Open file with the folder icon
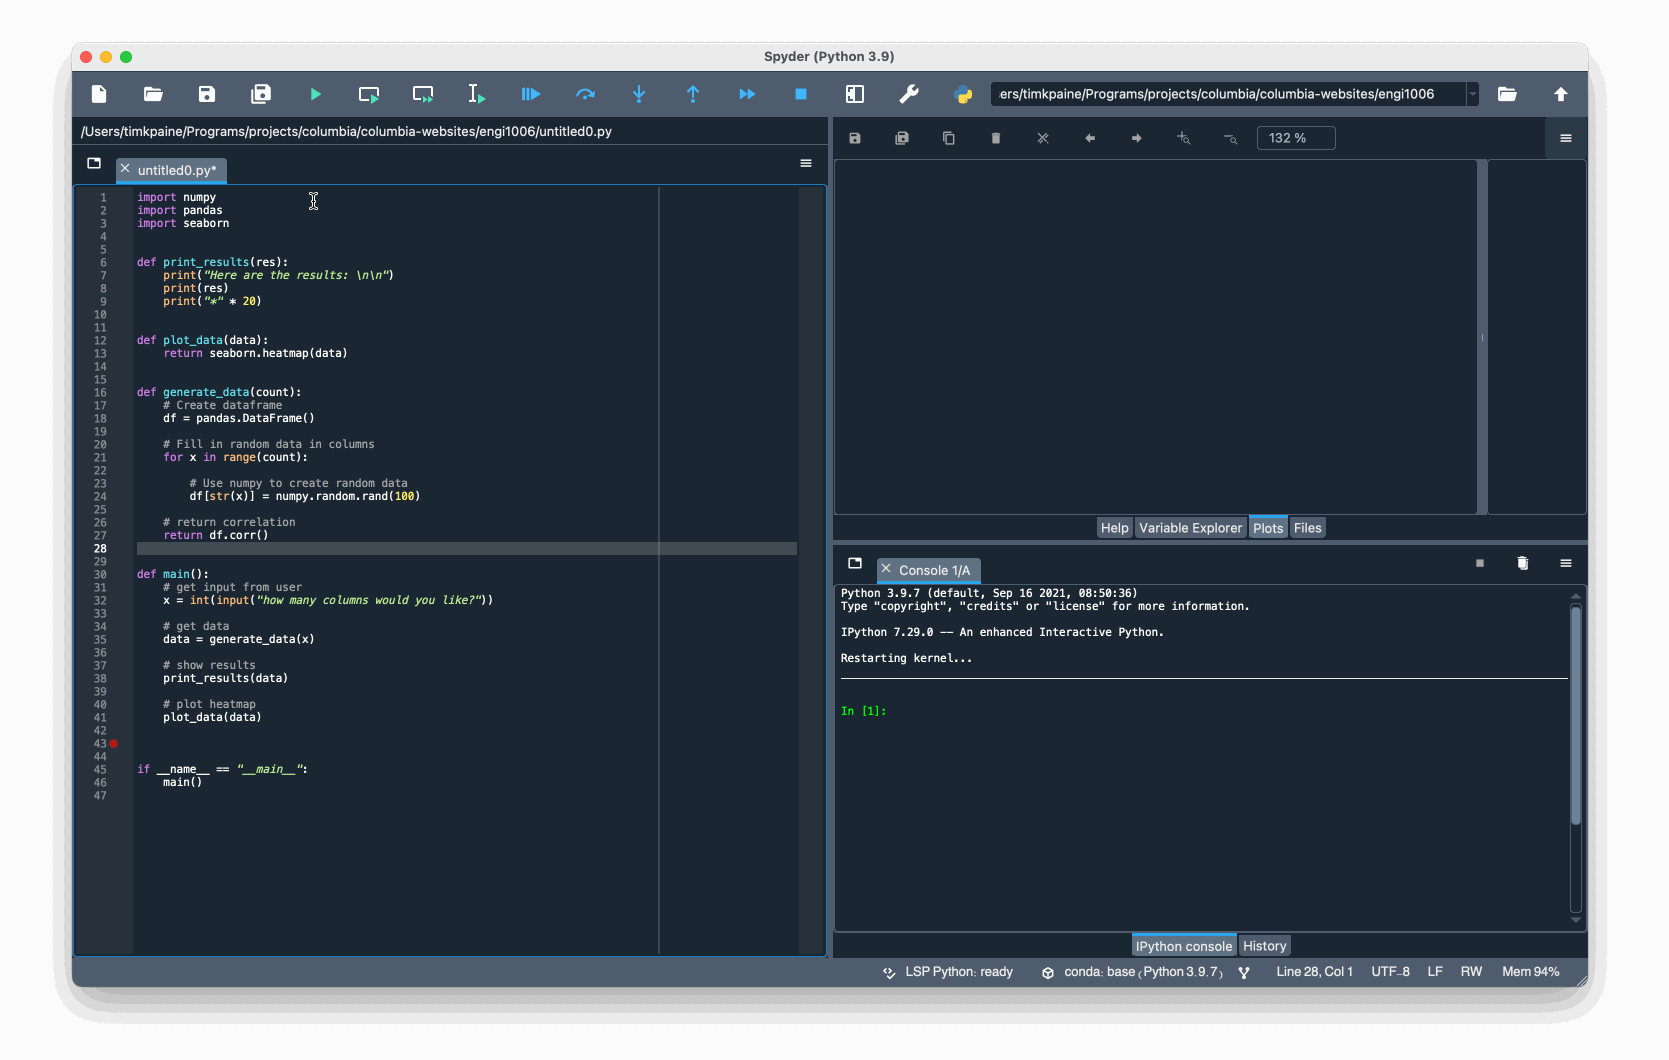 (x=153, y=94)
